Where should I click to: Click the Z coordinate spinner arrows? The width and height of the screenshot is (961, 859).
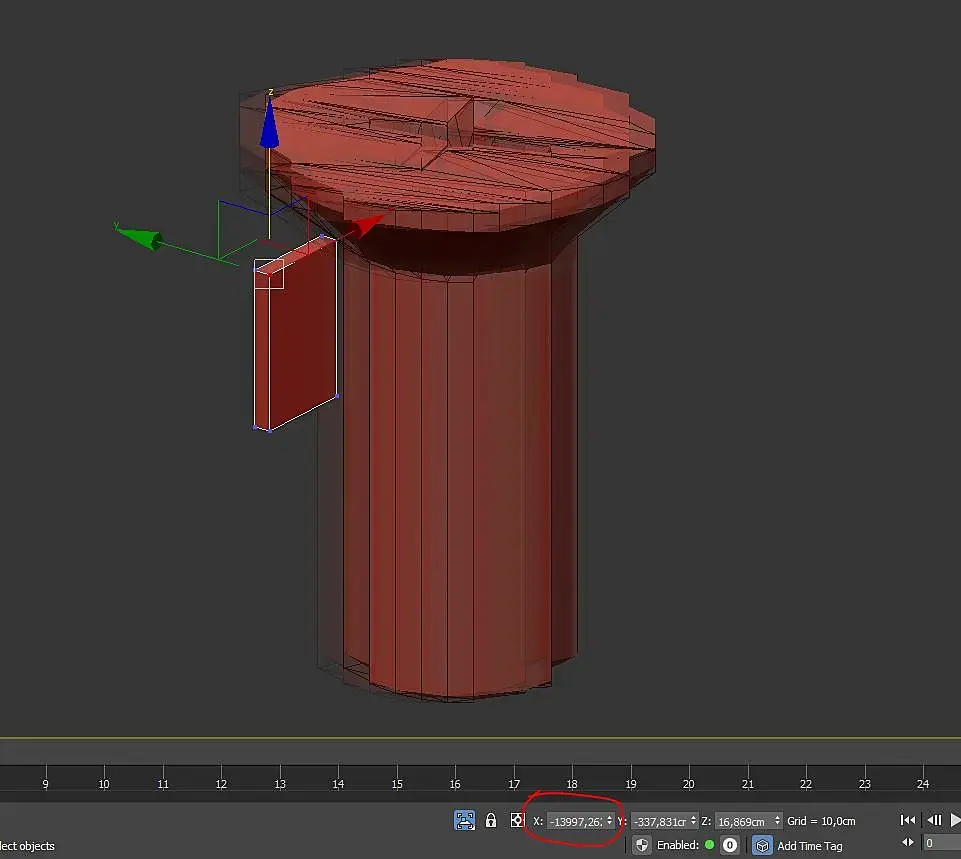point(777,821)
